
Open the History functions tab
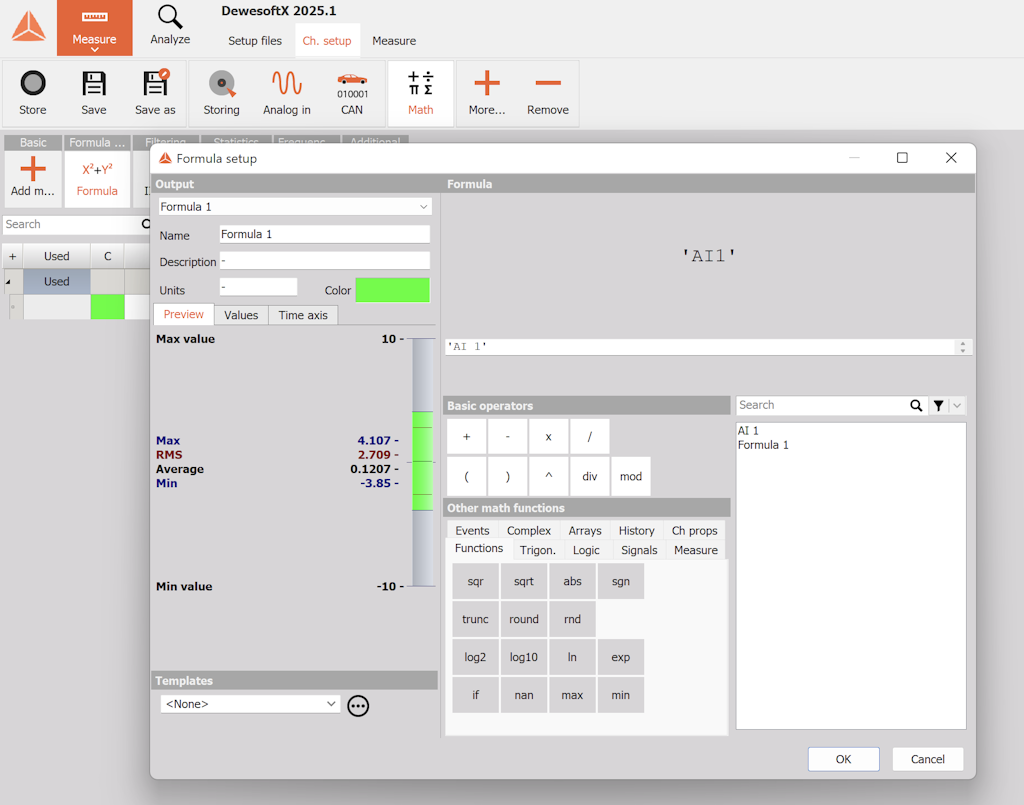click(x=636, y=531)
